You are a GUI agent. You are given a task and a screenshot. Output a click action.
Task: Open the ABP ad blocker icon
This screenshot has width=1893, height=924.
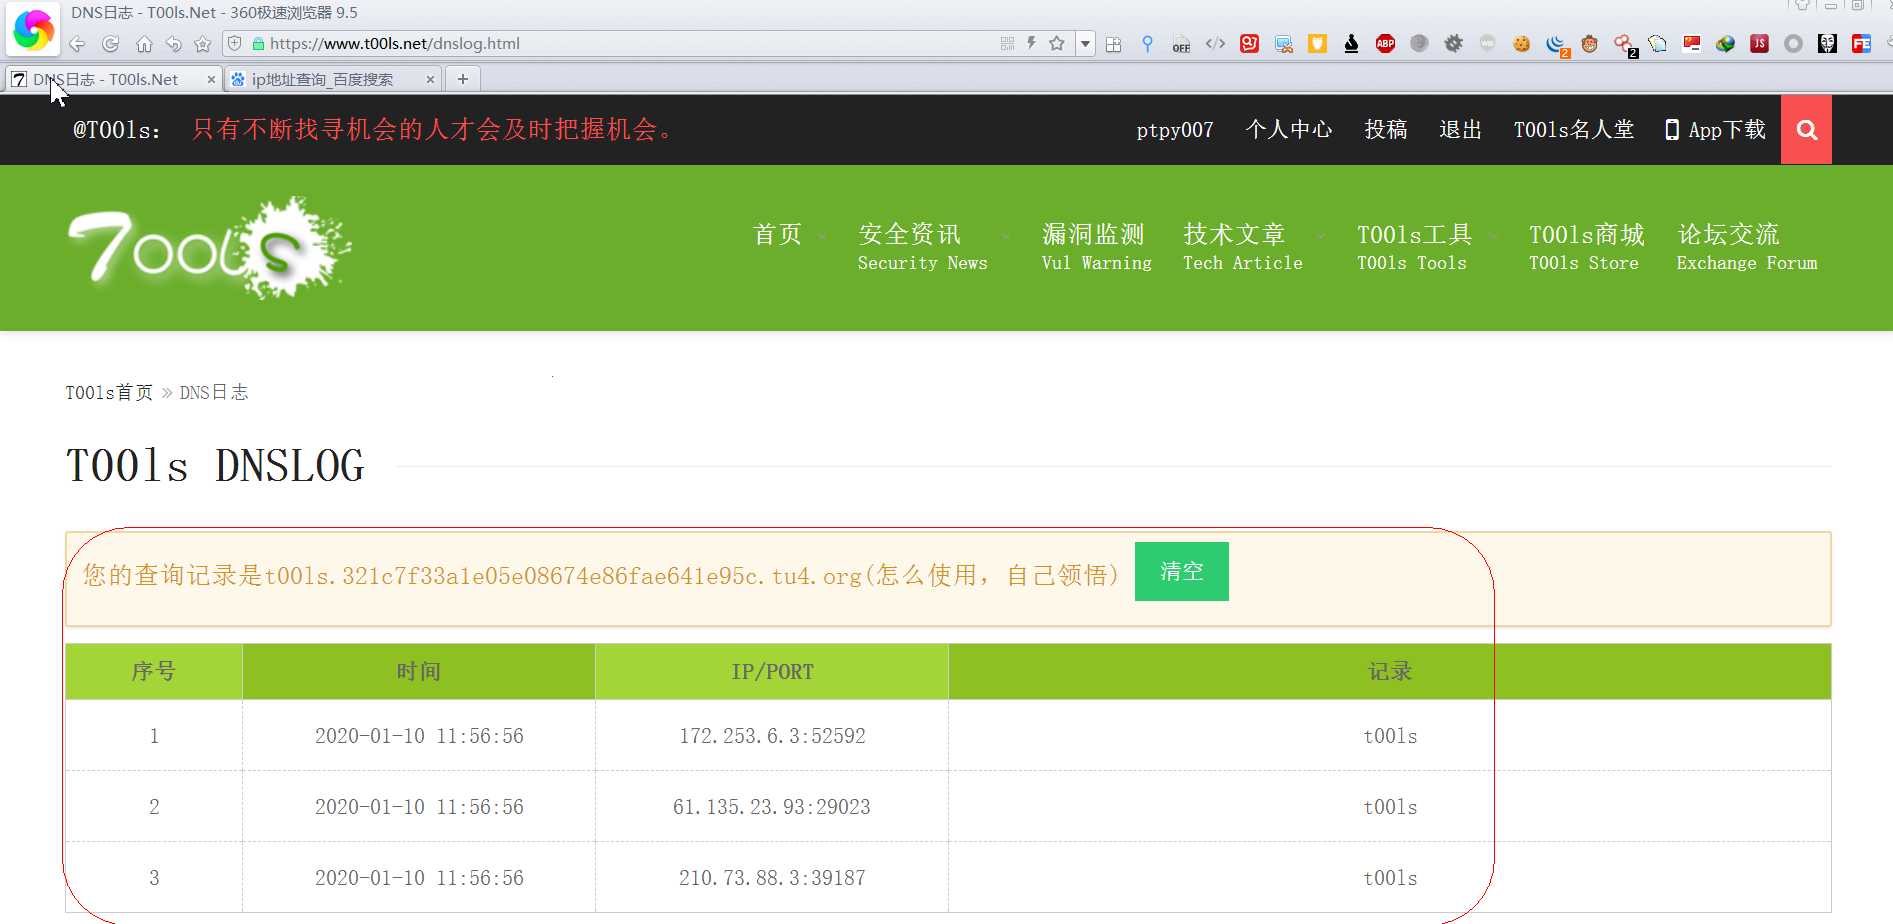1386,44
